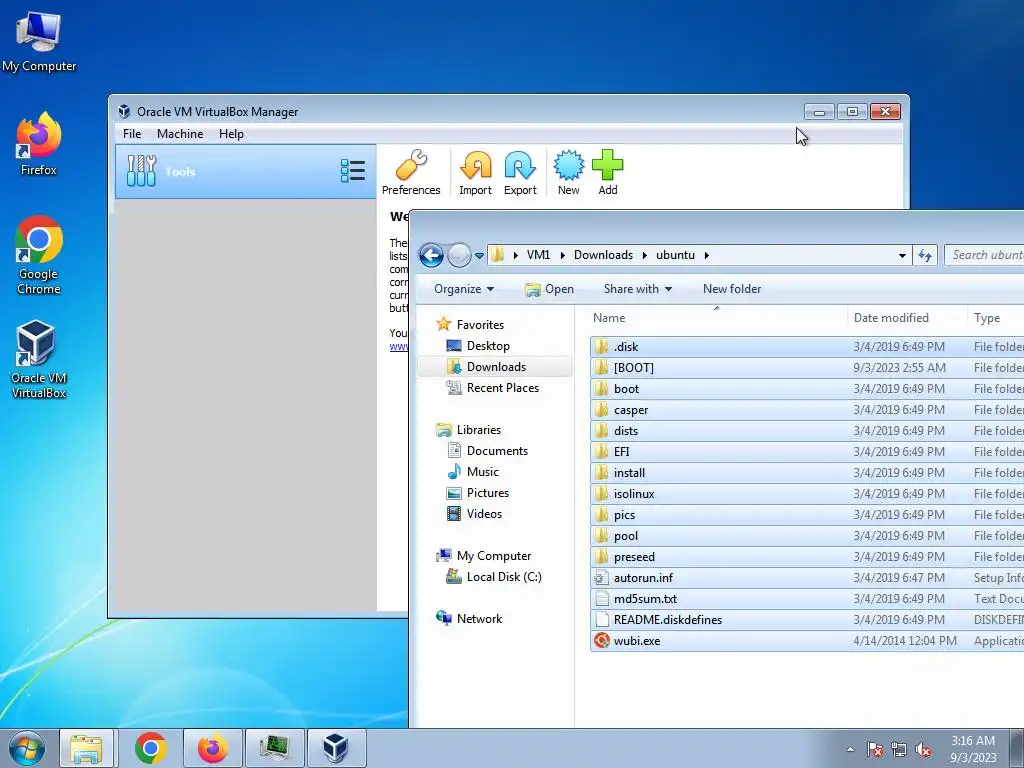Screen dimensions: 1024x768
Task: Open the File menu in VirtualBox
Action: [132, 134]
